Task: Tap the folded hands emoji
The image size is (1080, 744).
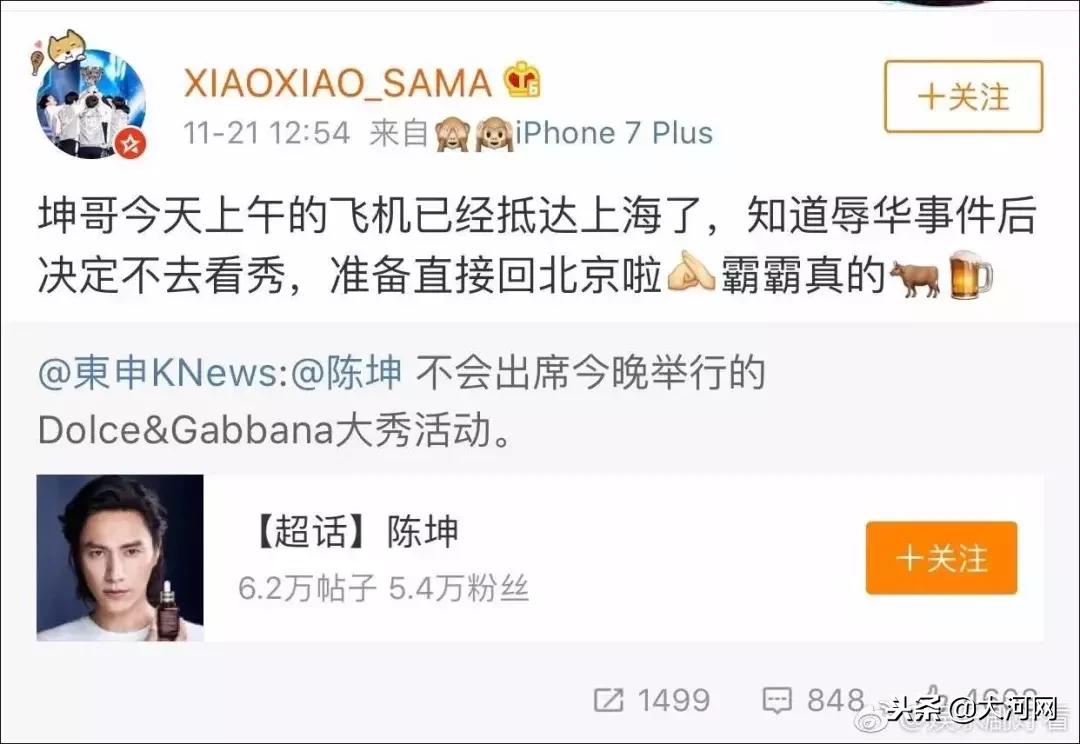Action: pos(691,276)
